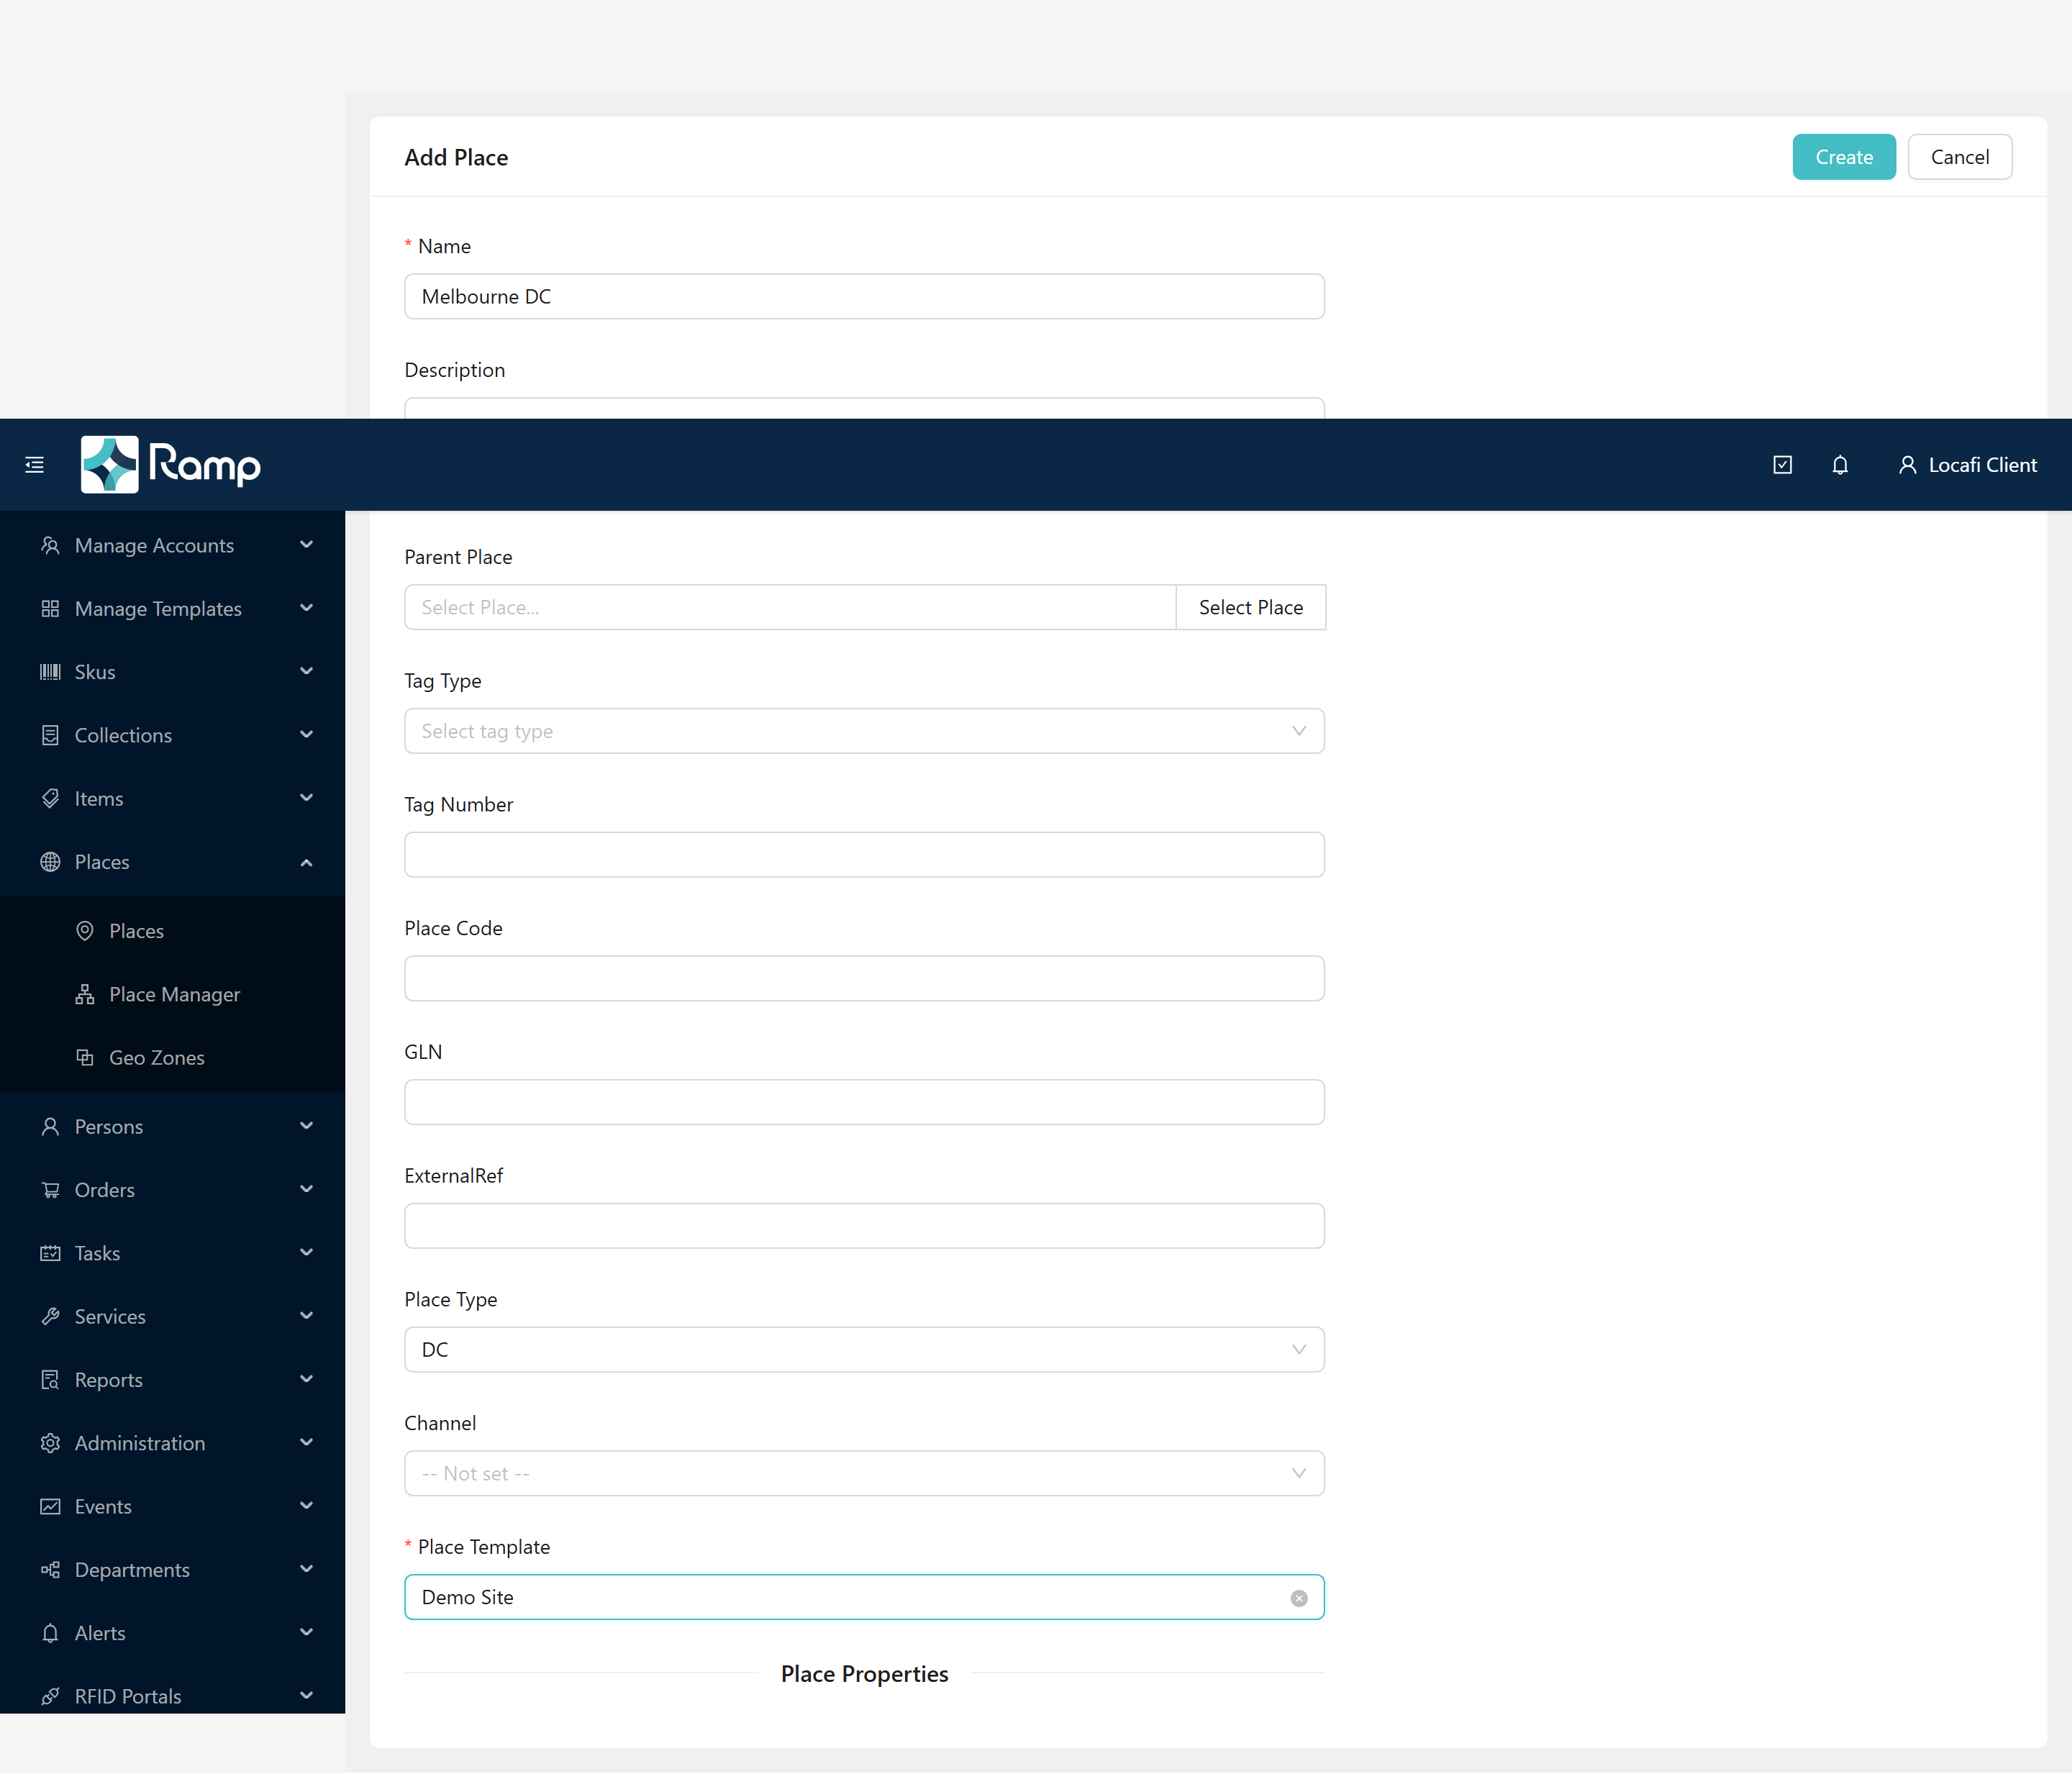2072x1774 pixels.
Task: Open the Administration menu item
Action: point(172,1444)
